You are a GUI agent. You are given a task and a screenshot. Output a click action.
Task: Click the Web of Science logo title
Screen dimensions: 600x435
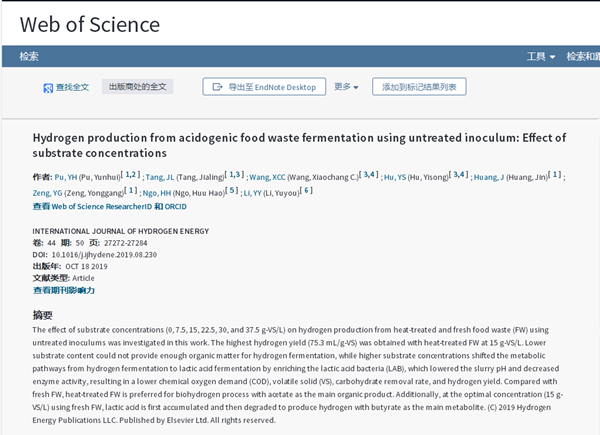point(90,24)
